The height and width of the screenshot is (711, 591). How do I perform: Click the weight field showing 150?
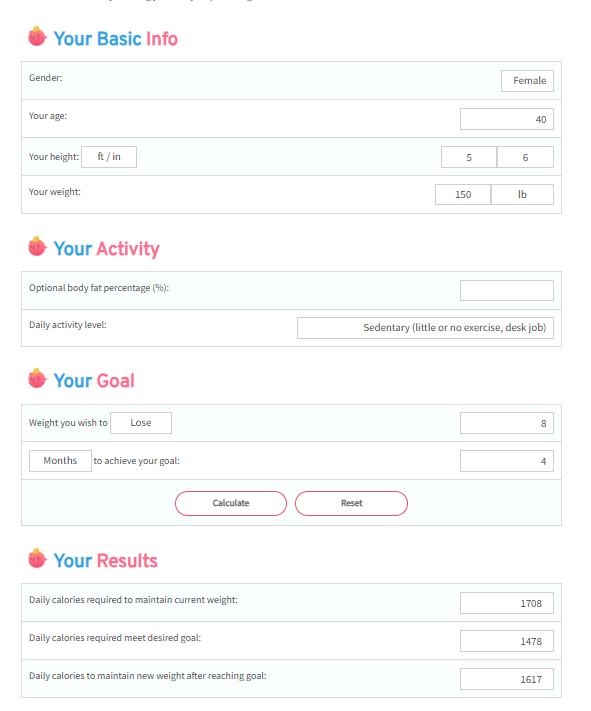tap(463, 195)
